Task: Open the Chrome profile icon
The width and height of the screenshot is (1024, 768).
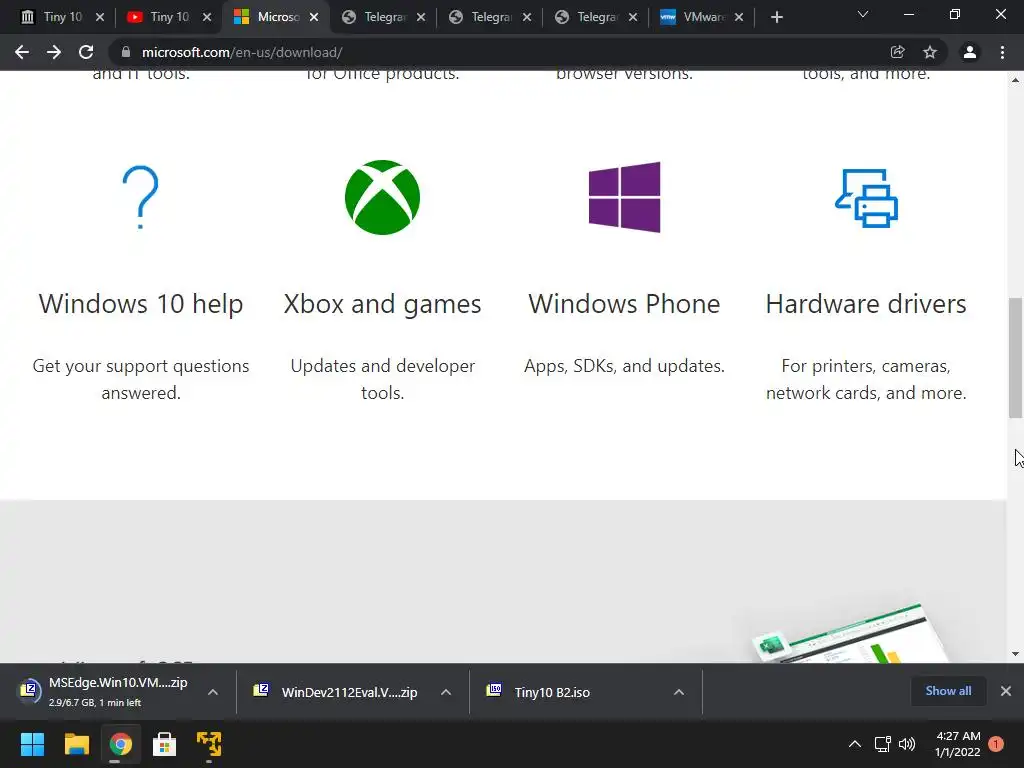Action: (970, 52)
